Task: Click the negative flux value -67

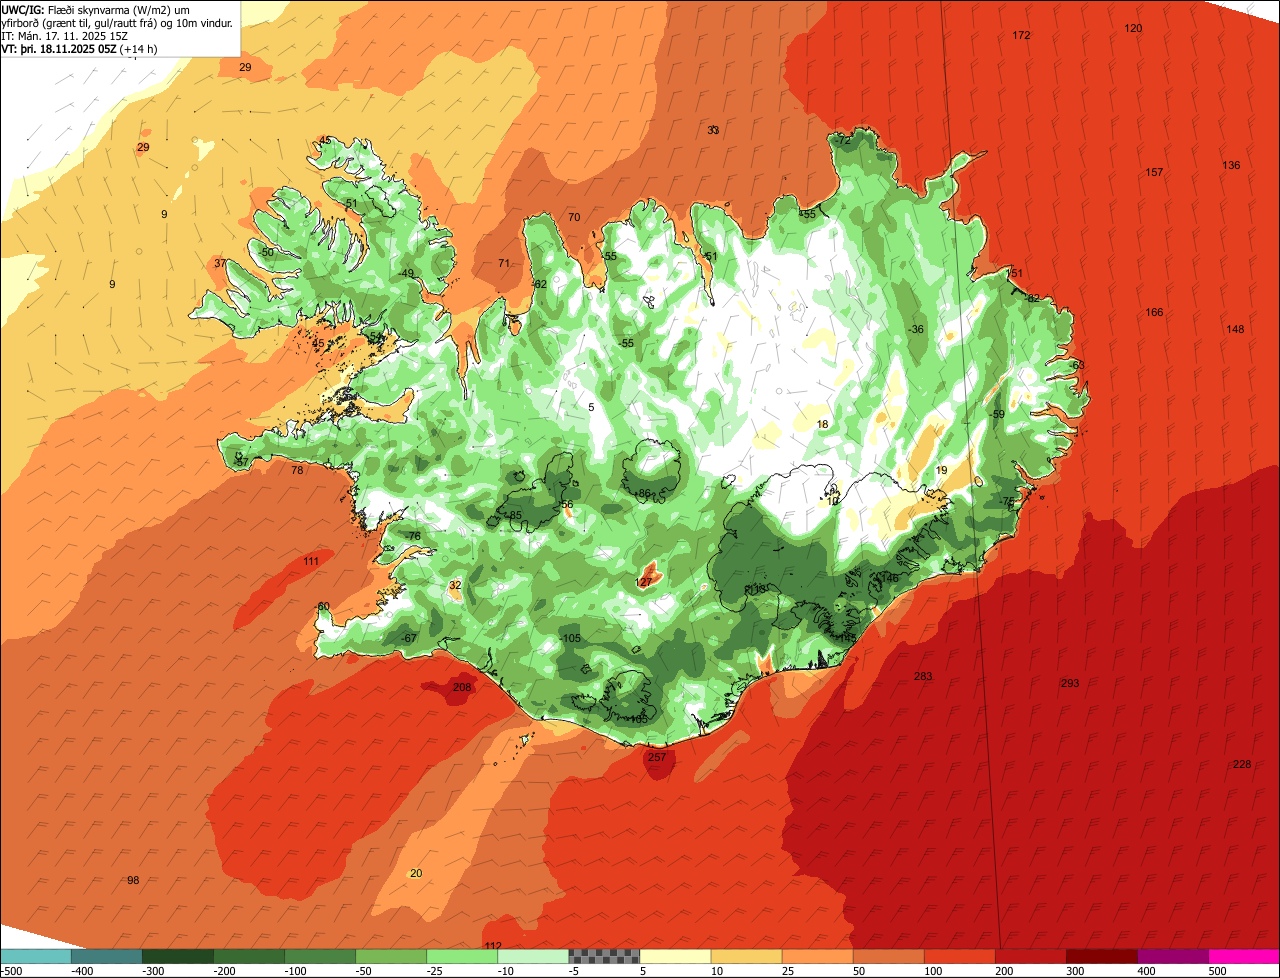Action: coord(408,639)
